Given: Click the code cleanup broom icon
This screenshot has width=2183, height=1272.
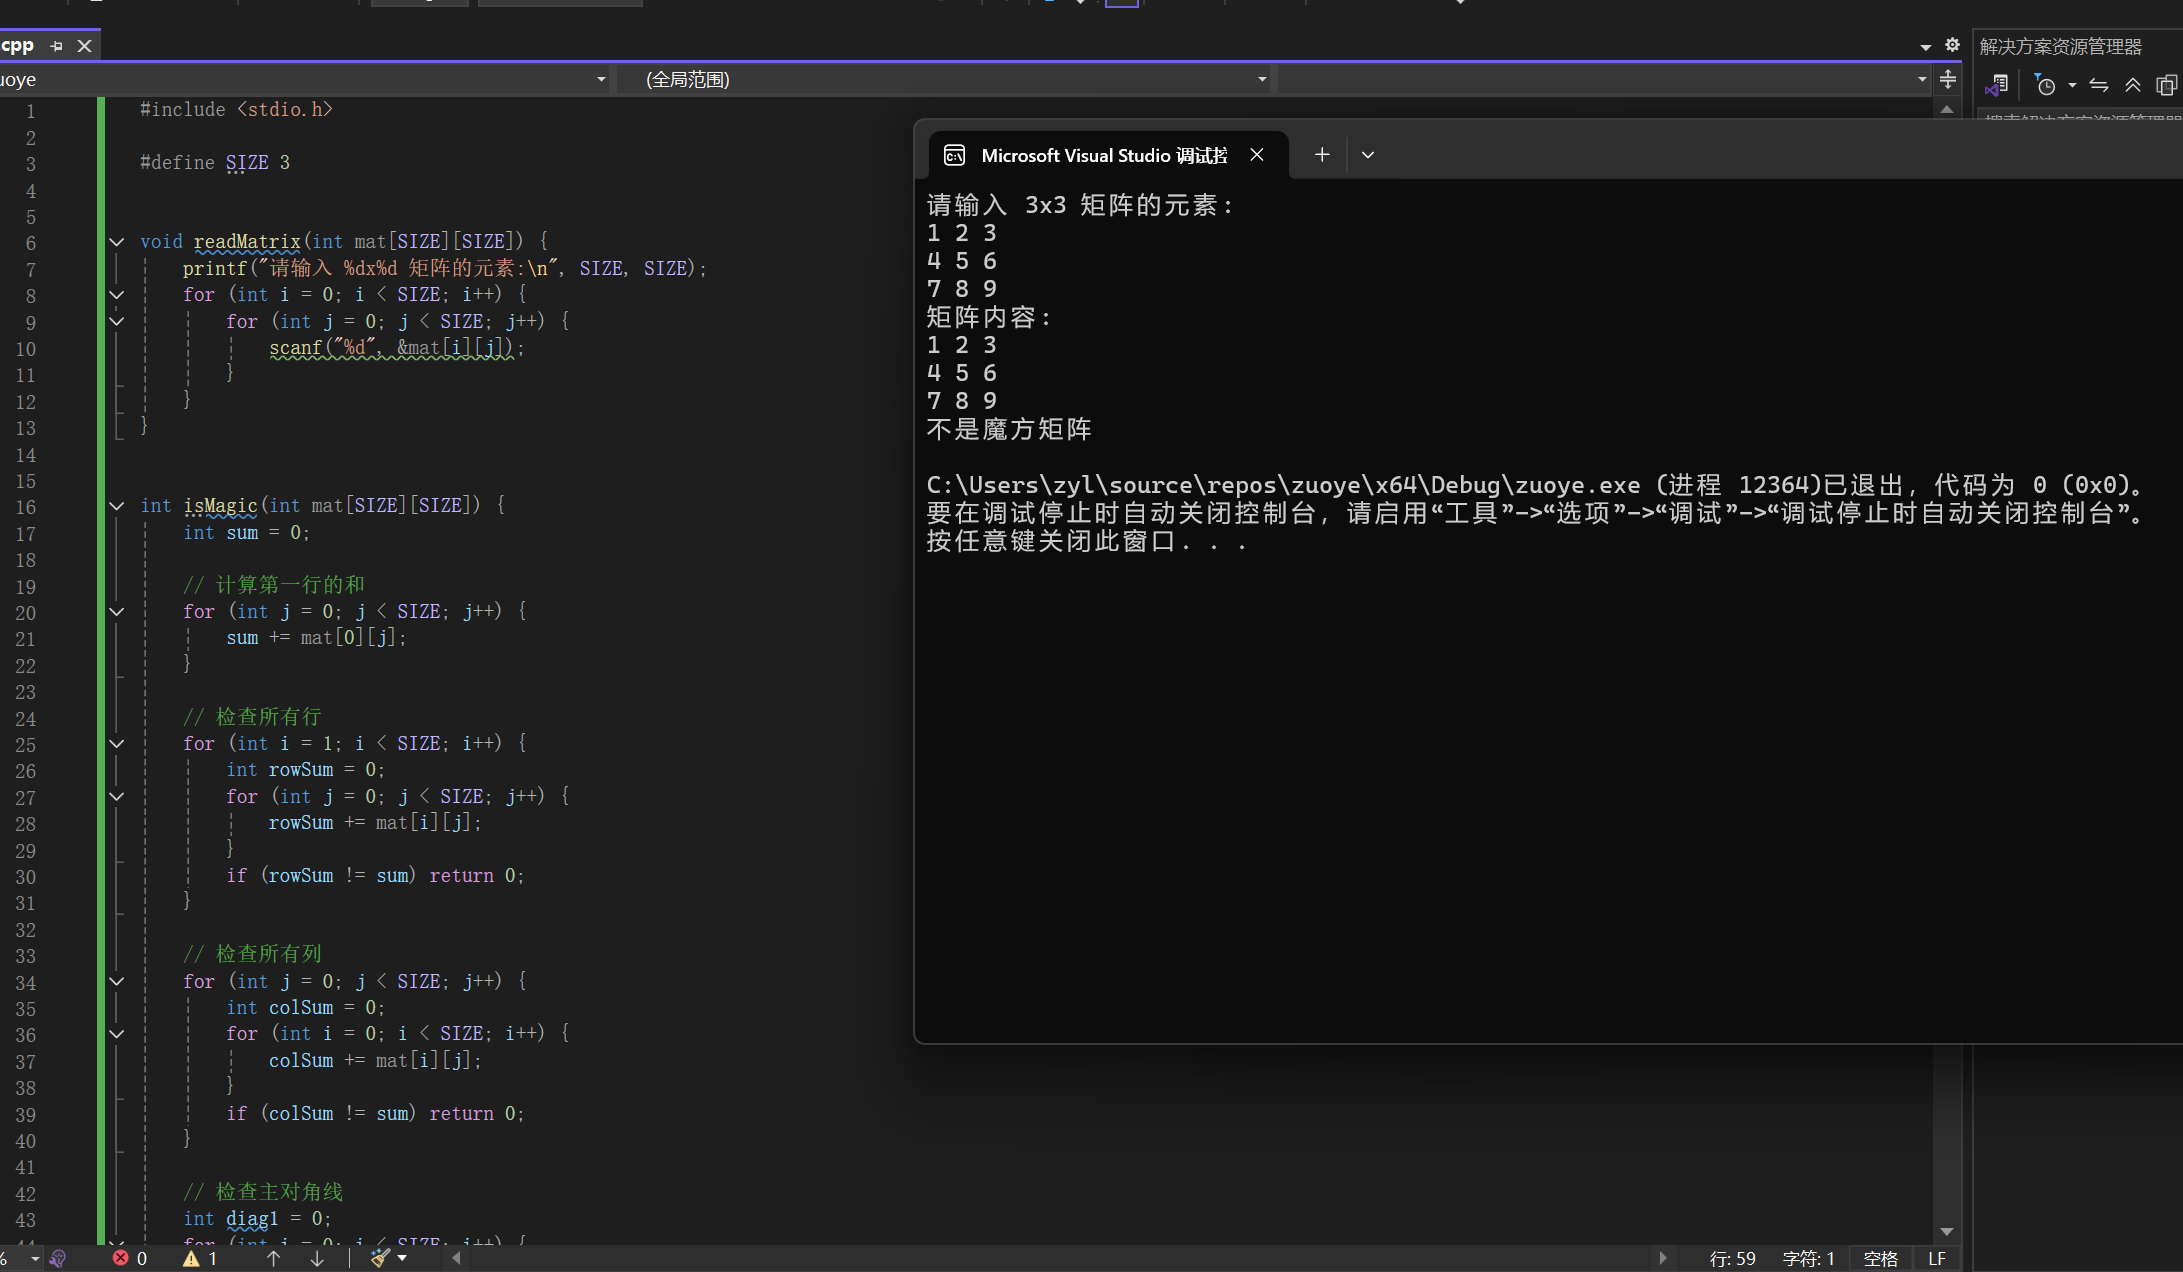Looking at the screenshot, I should [x=380, y=1258].
